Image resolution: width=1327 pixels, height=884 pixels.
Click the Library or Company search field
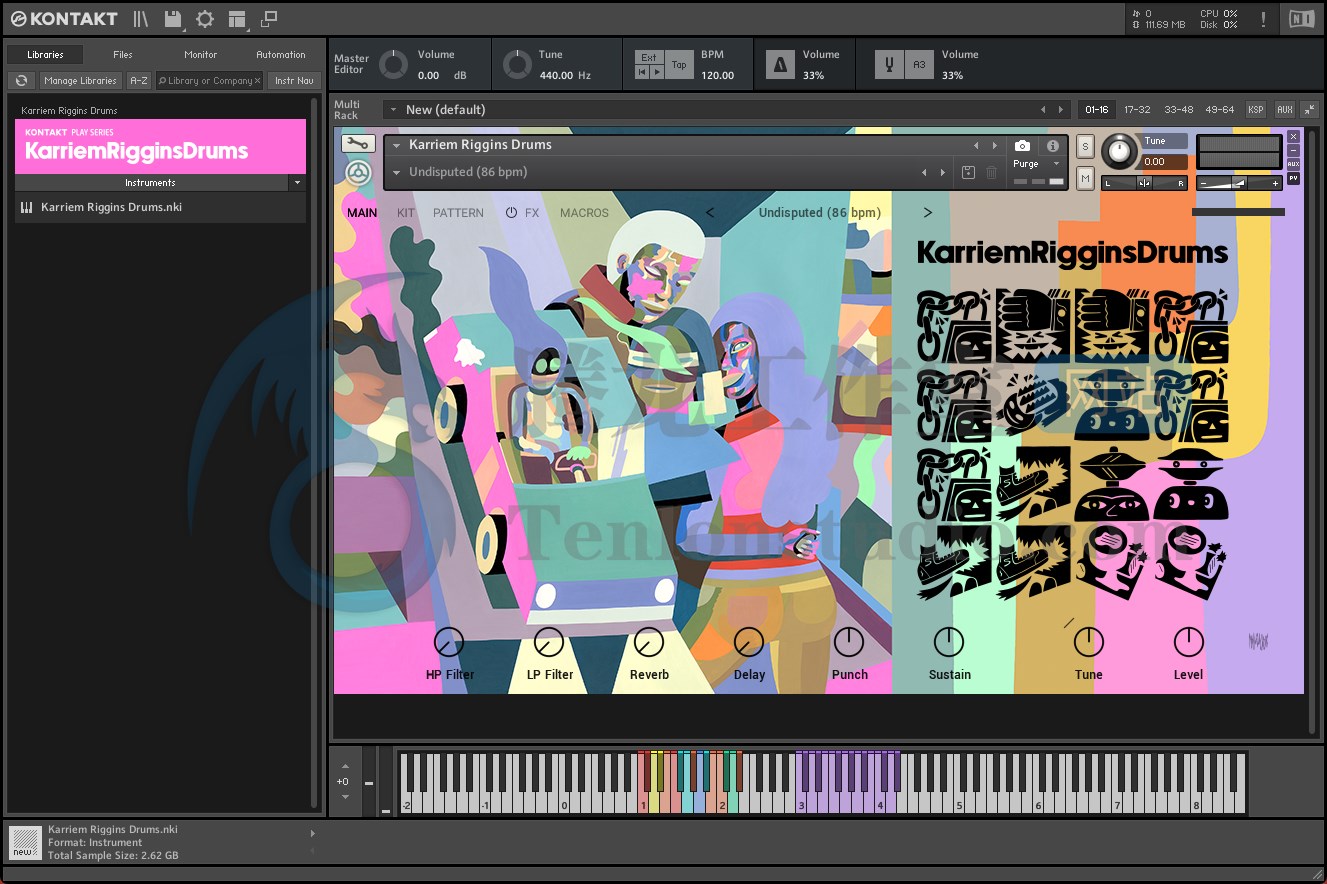coord(209,81)
